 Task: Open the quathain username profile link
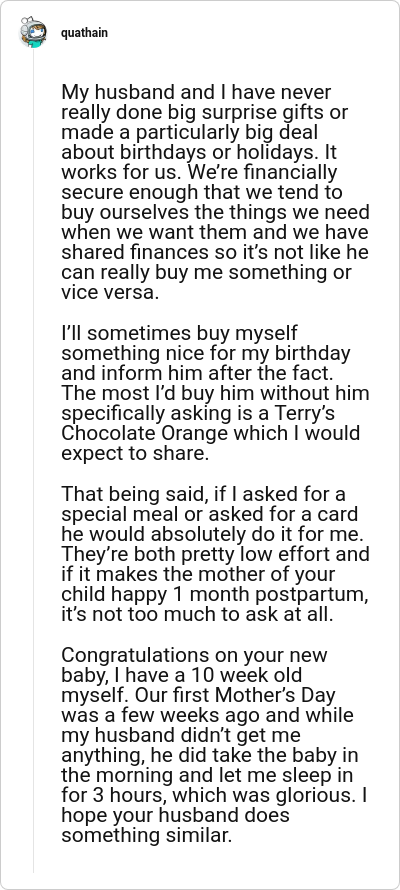click(85, 33)
